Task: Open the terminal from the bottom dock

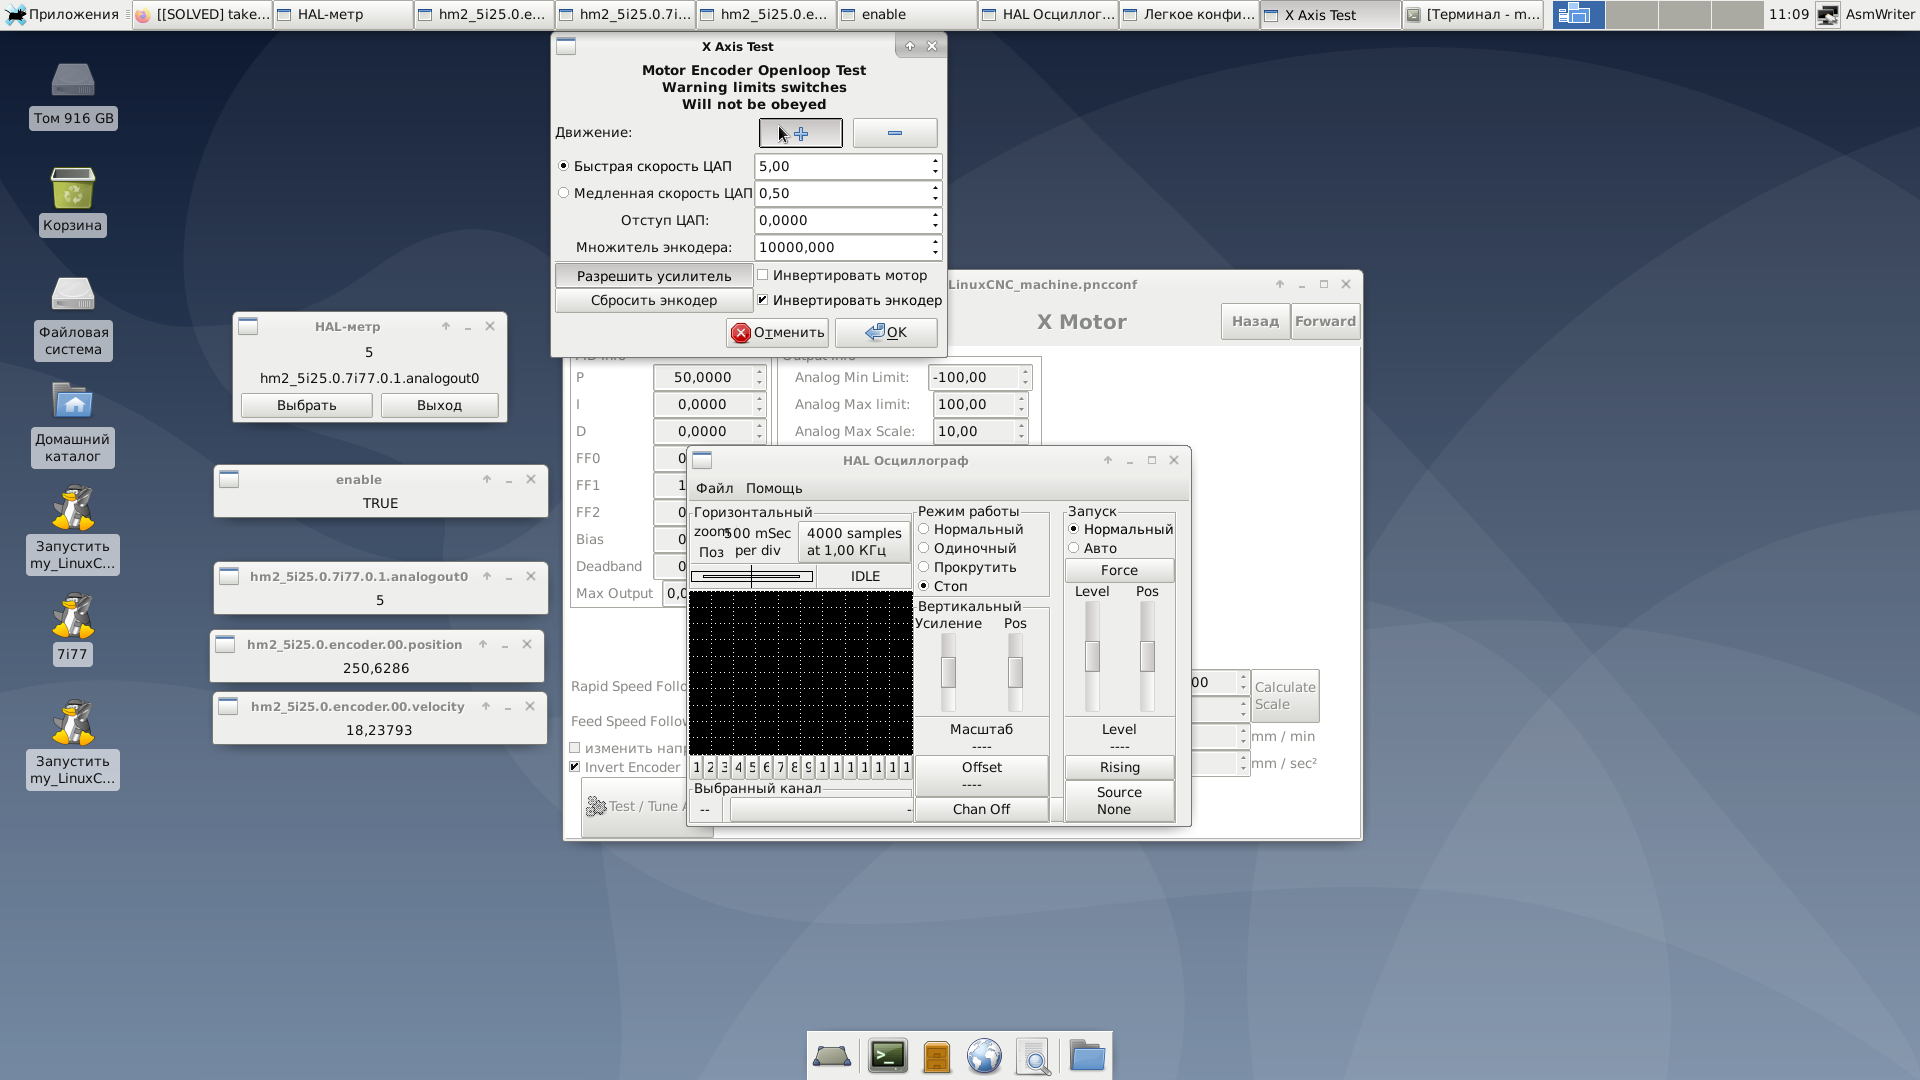Action: tap(887, 1056)
